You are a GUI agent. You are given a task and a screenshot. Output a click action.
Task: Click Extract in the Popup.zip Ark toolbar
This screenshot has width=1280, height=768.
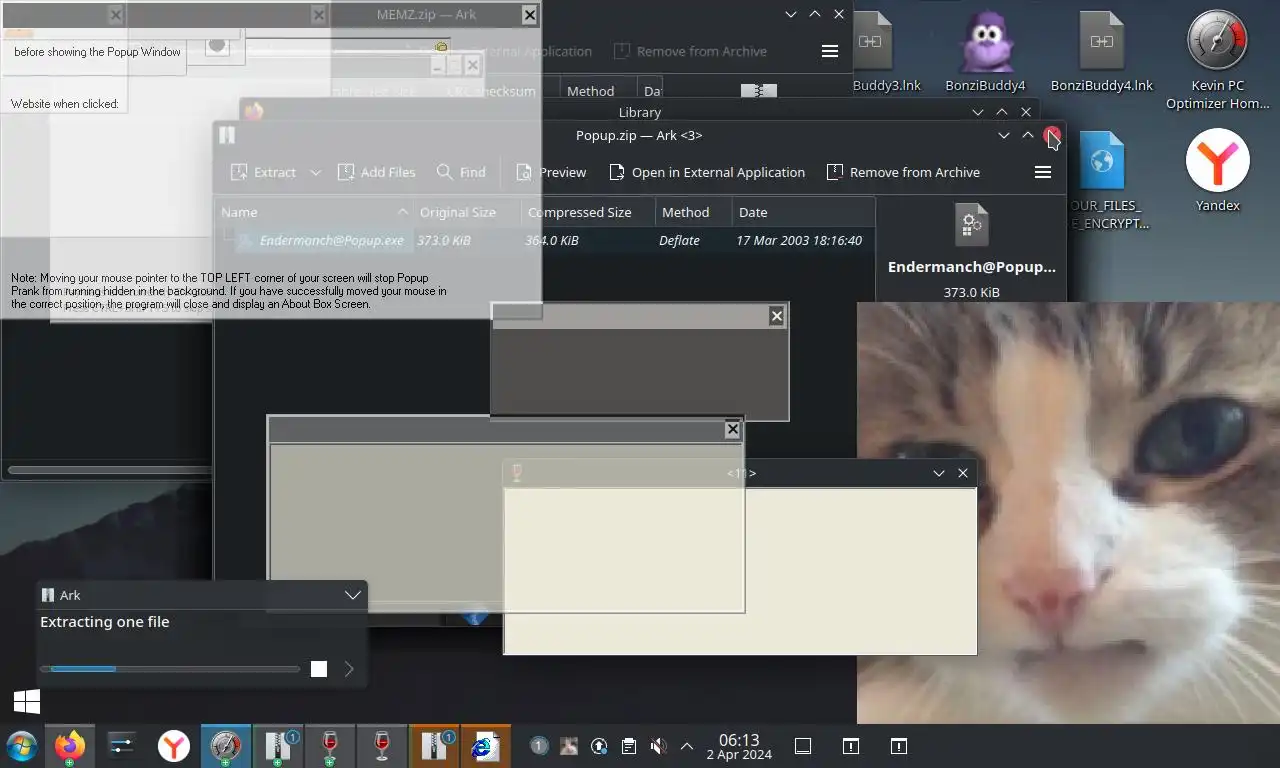263,172
